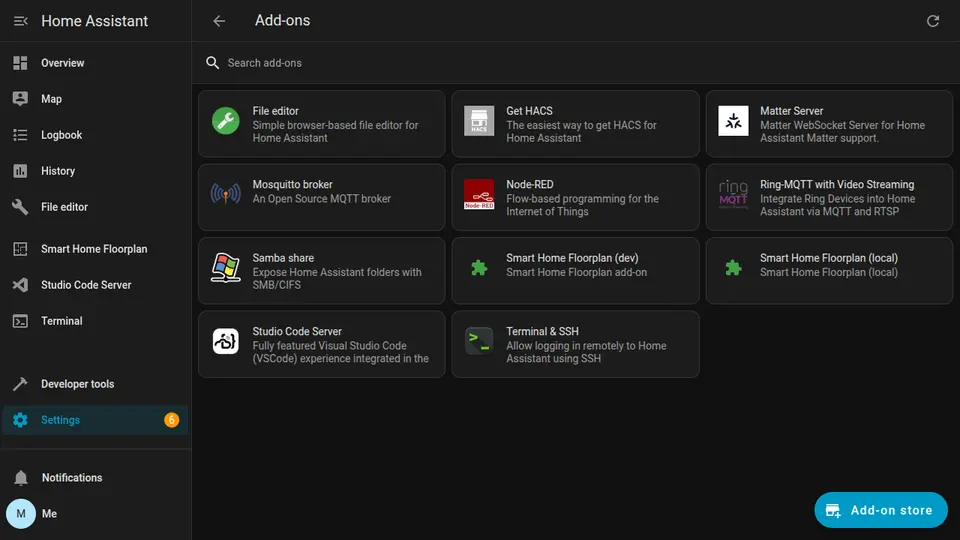Click the Studio Code Server sidebar icon
The height and width of the screenshot is (540, 960).
click(20, 285)
